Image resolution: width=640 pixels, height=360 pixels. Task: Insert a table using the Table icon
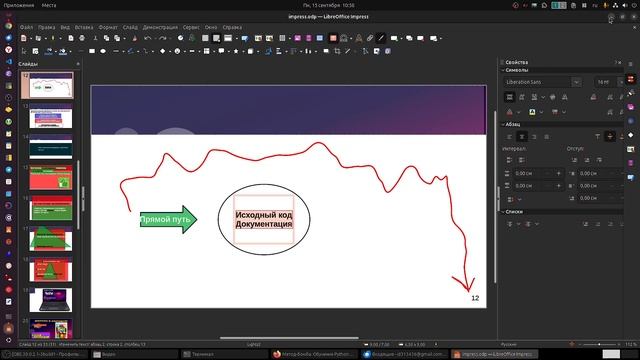(x=282, y=38)
